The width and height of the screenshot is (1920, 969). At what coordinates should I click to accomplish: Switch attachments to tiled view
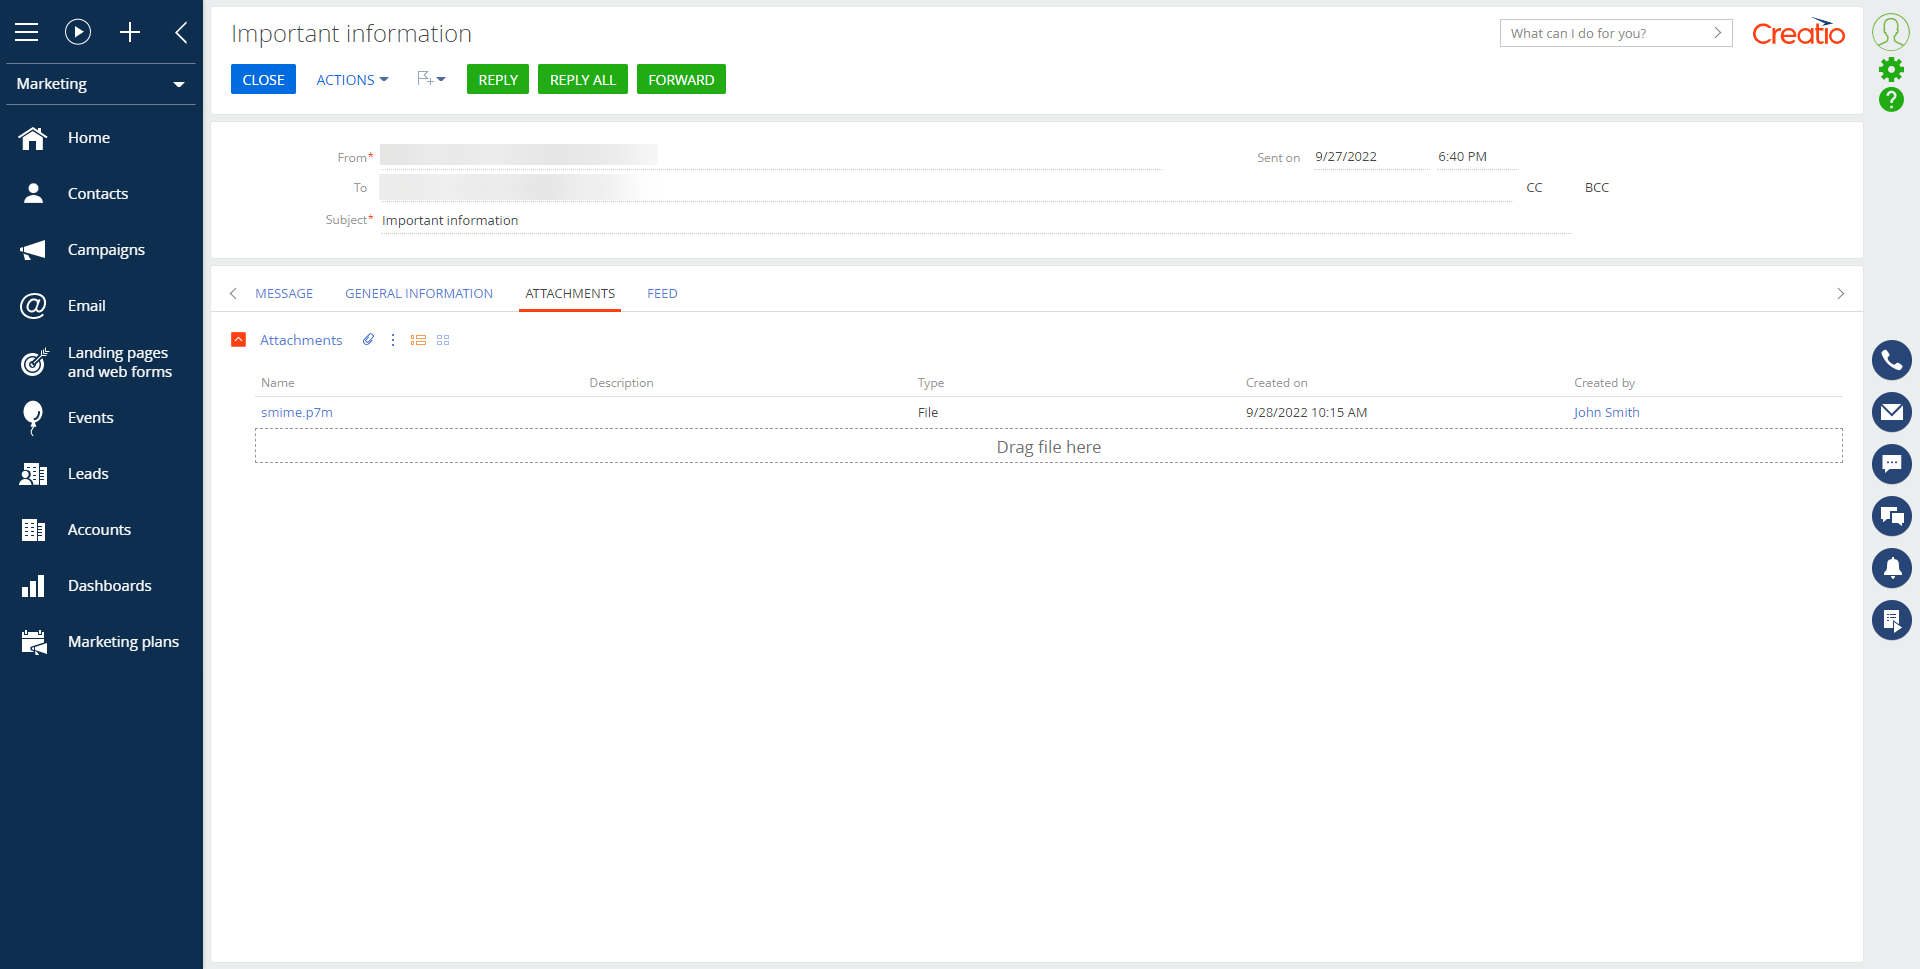click(443, 340)
